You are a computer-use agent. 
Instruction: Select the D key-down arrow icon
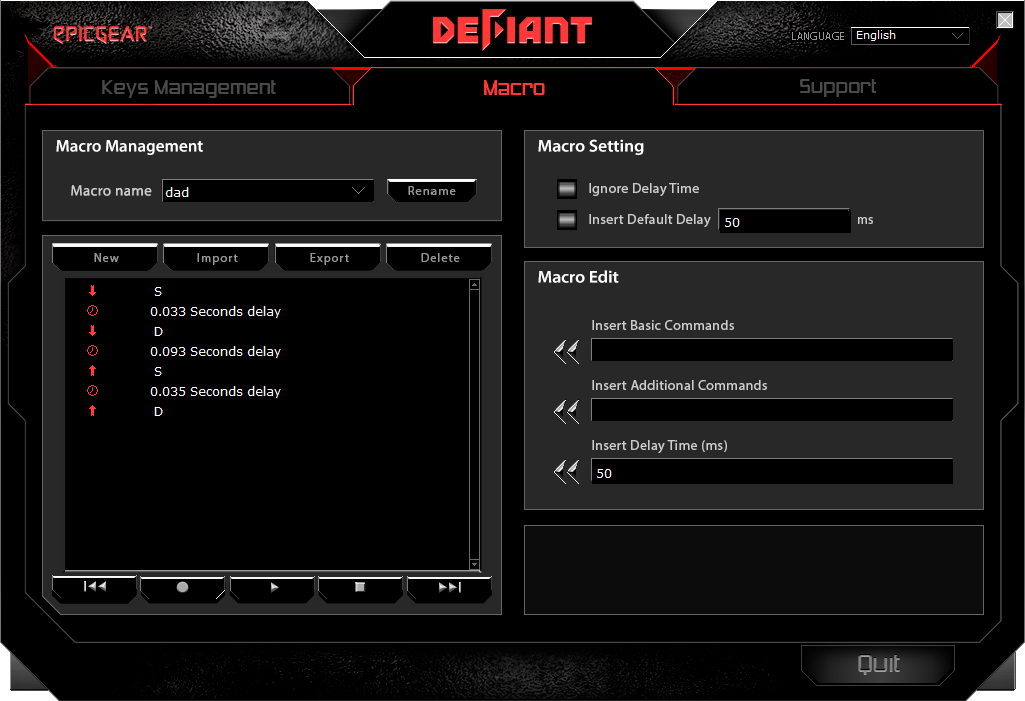[92, 331]
